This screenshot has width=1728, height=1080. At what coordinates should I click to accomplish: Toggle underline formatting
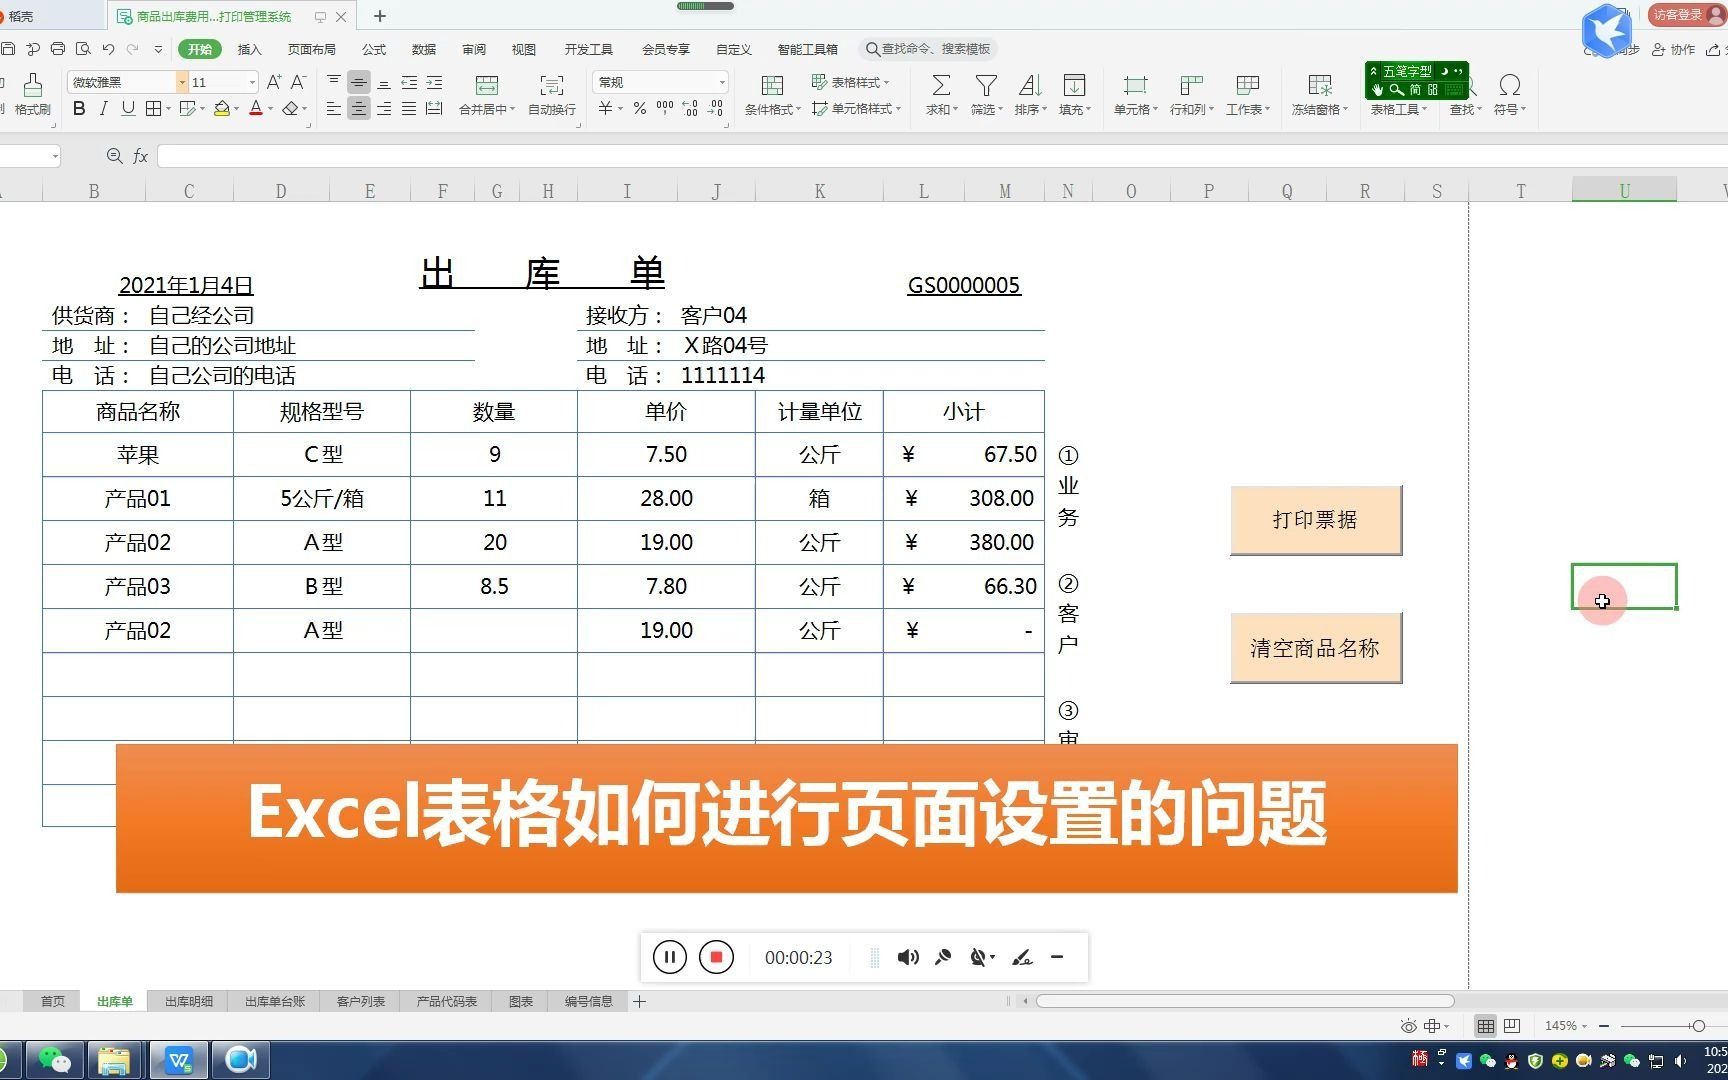[x=127, y=109]
